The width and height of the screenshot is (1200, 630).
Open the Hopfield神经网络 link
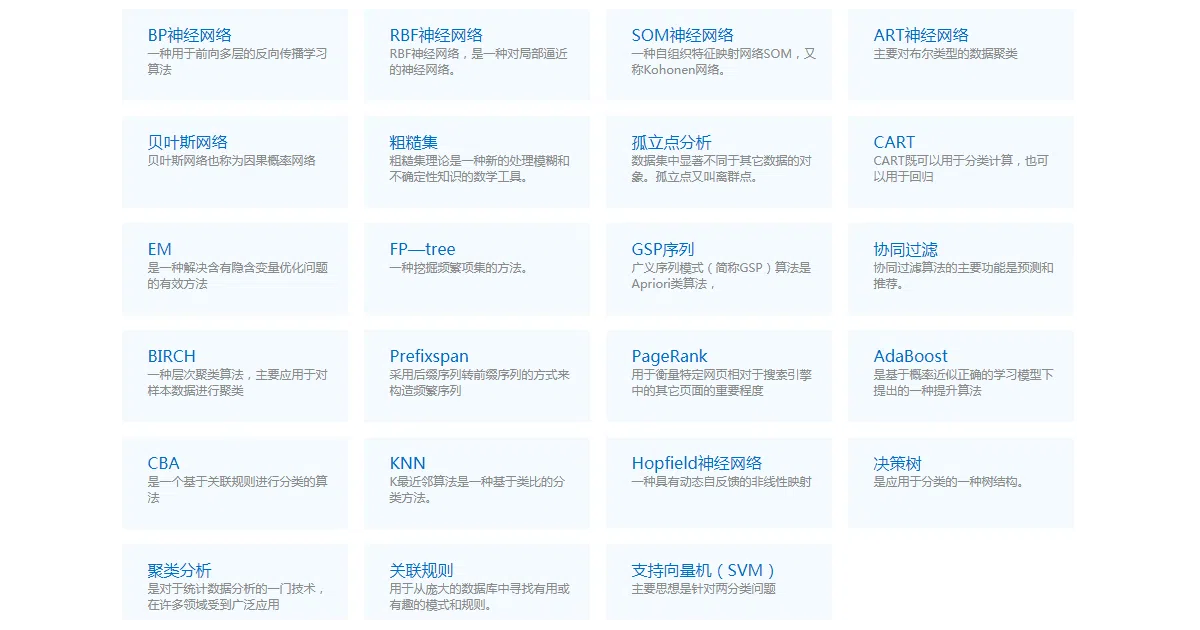[697, 463]
